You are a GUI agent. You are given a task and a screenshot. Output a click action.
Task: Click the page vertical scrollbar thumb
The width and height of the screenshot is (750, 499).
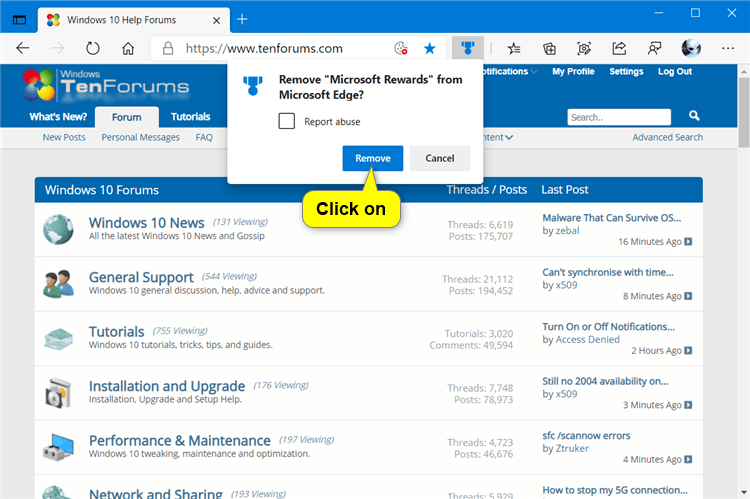[x=744, y=112]
